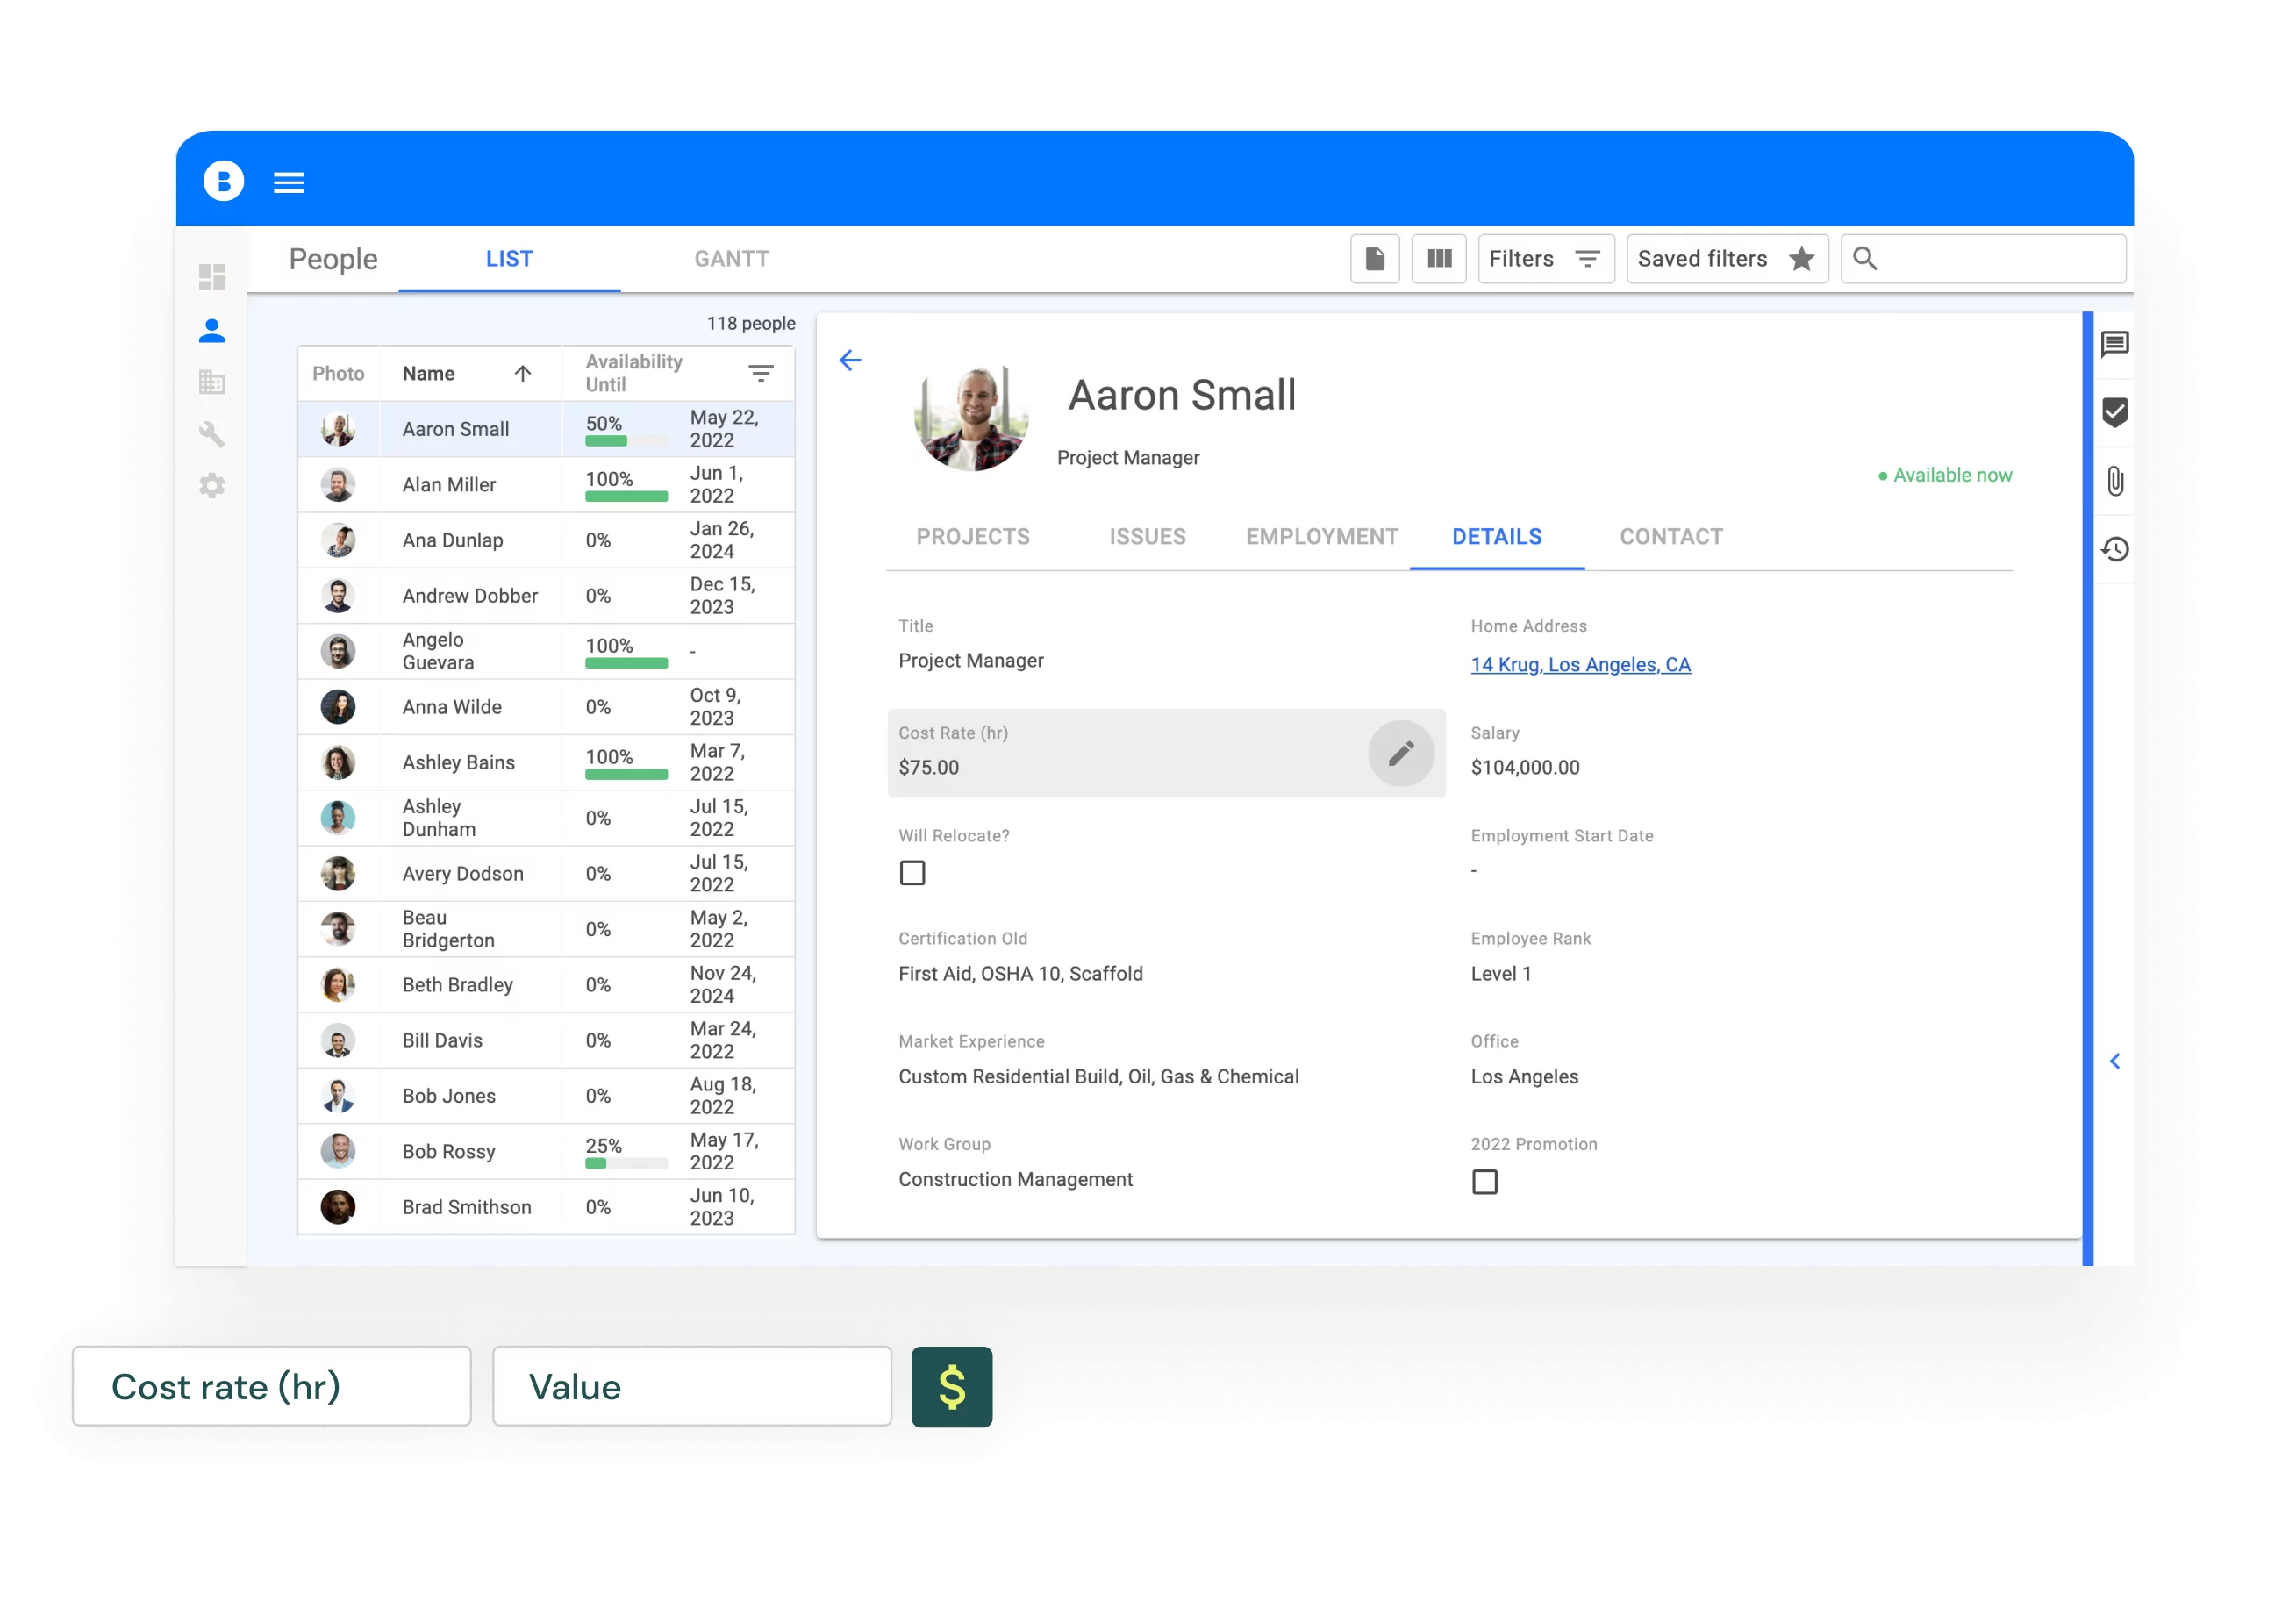Open the history clock icon
The height and width of the screenshot is (1616, 2296).
point(2114,549)
